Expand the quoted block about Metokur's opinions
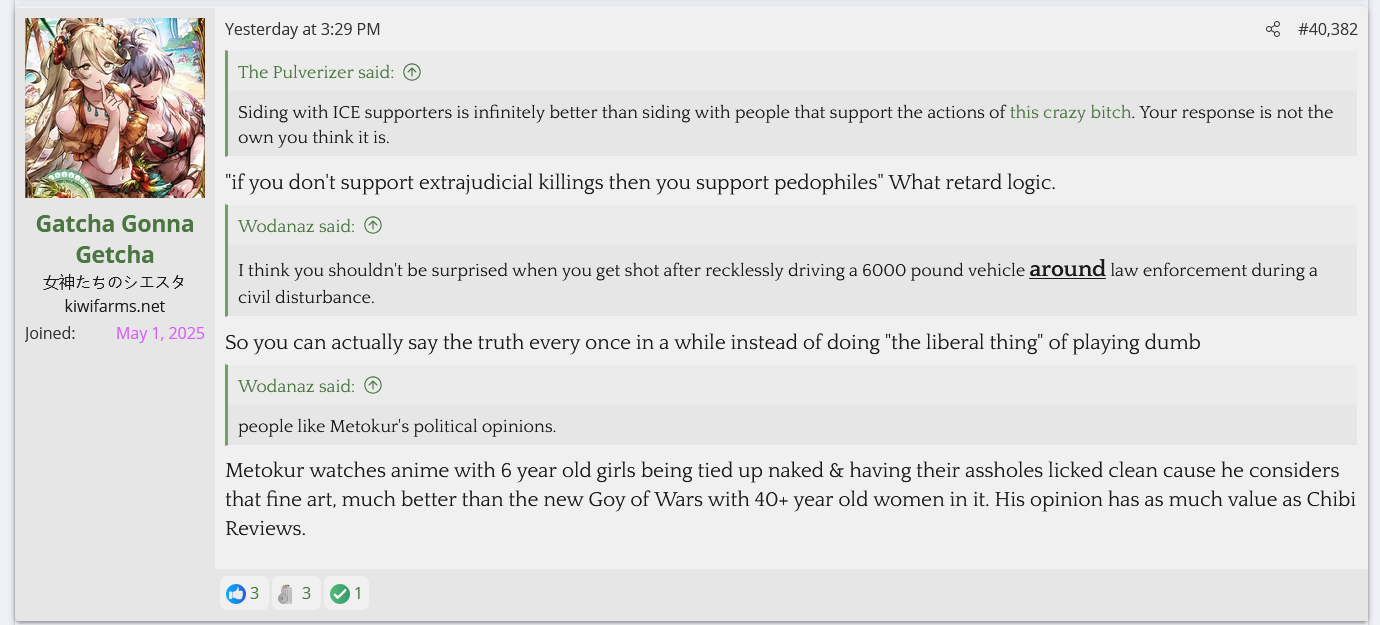This screenshot has height=625, width=1380. pos(792,426)
